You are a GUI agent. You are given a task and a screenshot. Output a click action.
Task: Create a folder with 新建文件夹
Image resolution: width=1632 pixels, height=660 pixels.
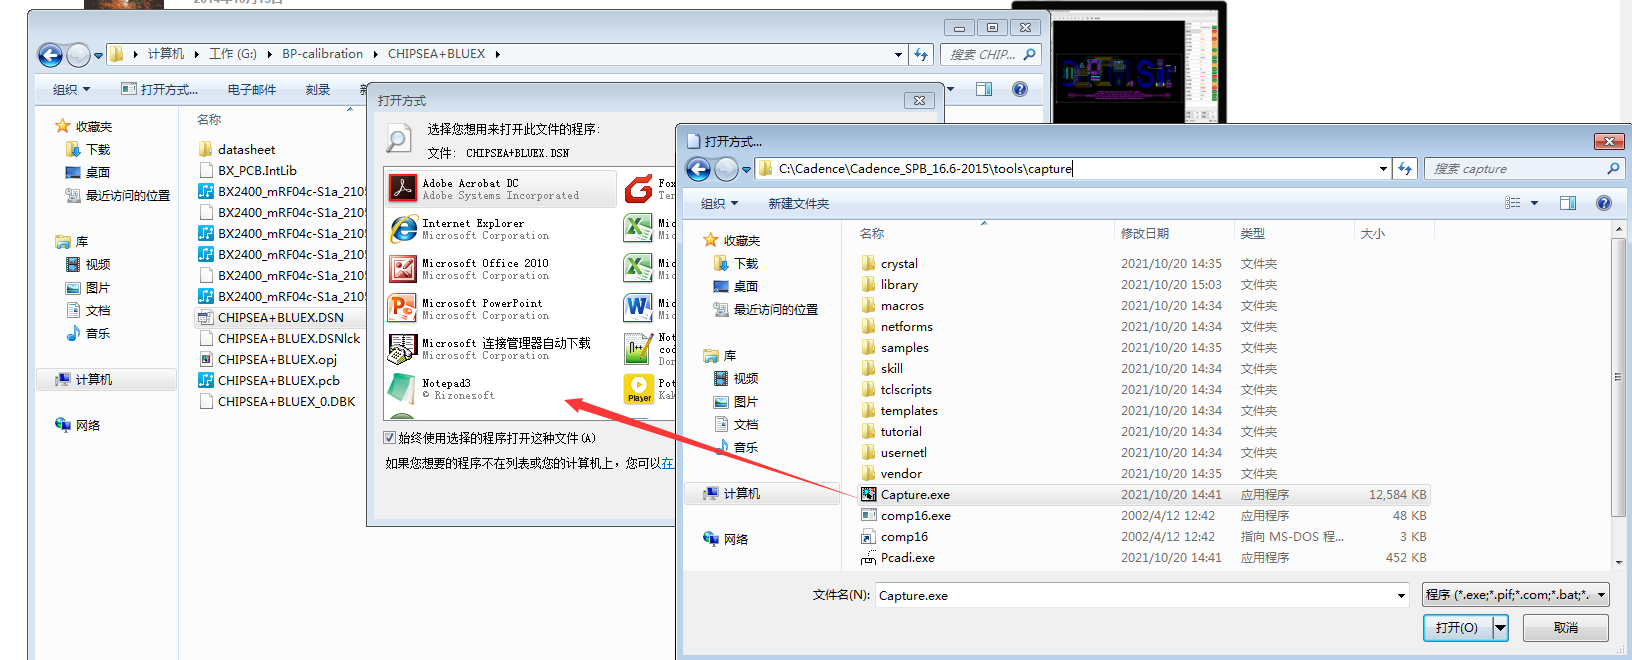pyautogui.click(x=799, y=204)
